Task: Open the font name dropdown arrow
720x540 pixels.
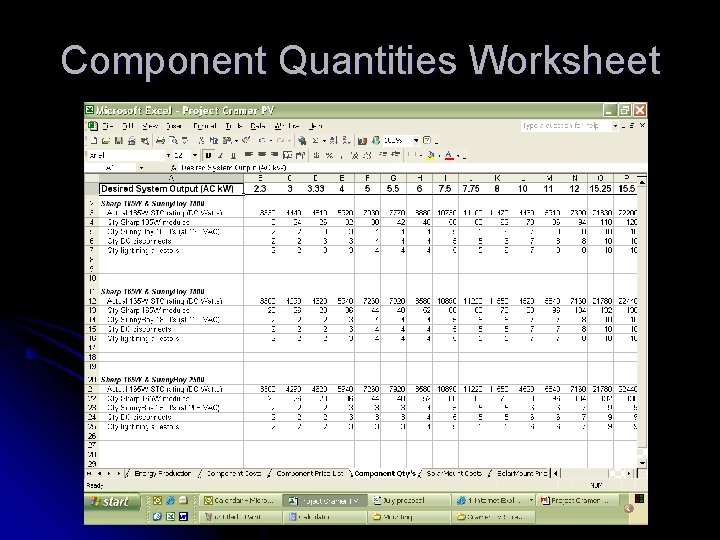Action: tap(169, 156)
